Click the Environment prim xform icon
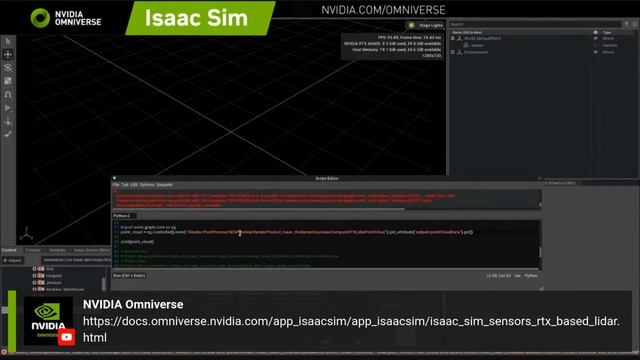Image resolution: width=640 pixels, height=360 pixels. (x=459, y=52)
